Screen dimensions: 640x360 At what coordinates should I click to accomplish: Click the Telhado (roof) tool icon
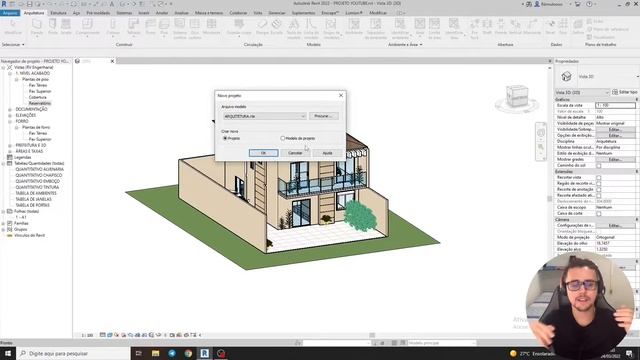pyautogui.click(x=133, y=24)
